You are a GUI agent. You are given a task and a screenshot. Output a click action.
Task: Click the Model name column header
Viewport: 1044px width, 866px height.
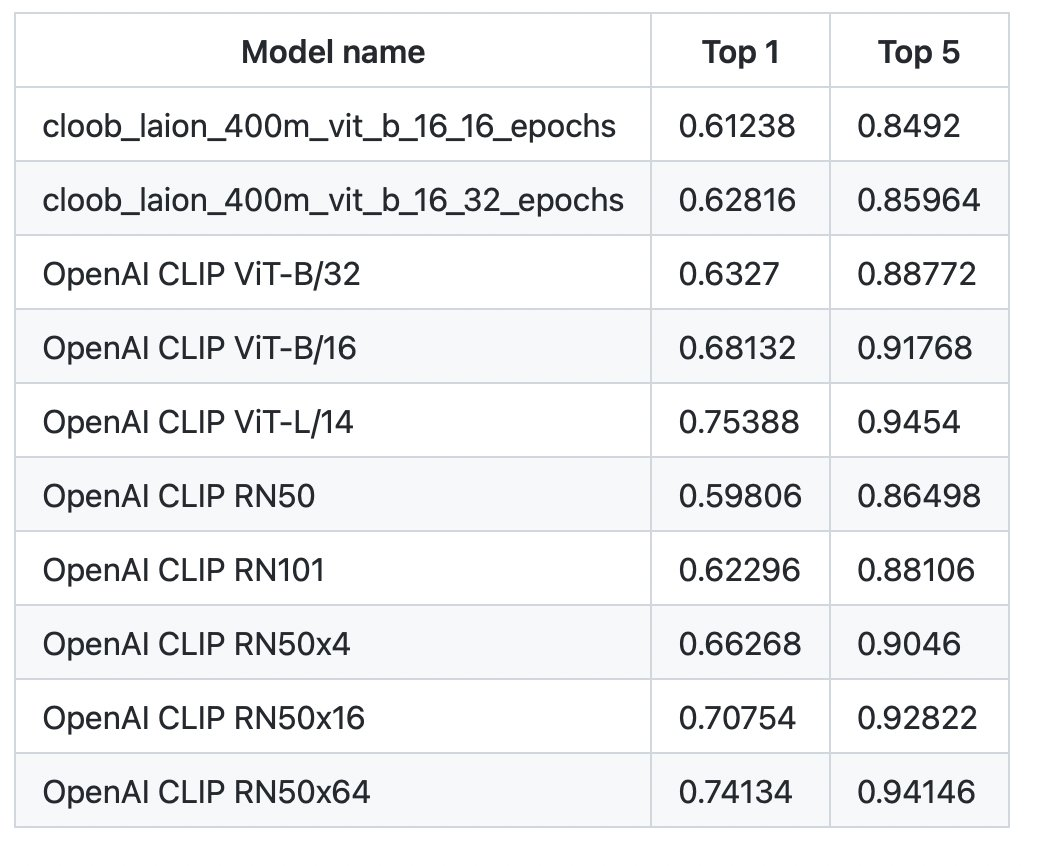333,52
